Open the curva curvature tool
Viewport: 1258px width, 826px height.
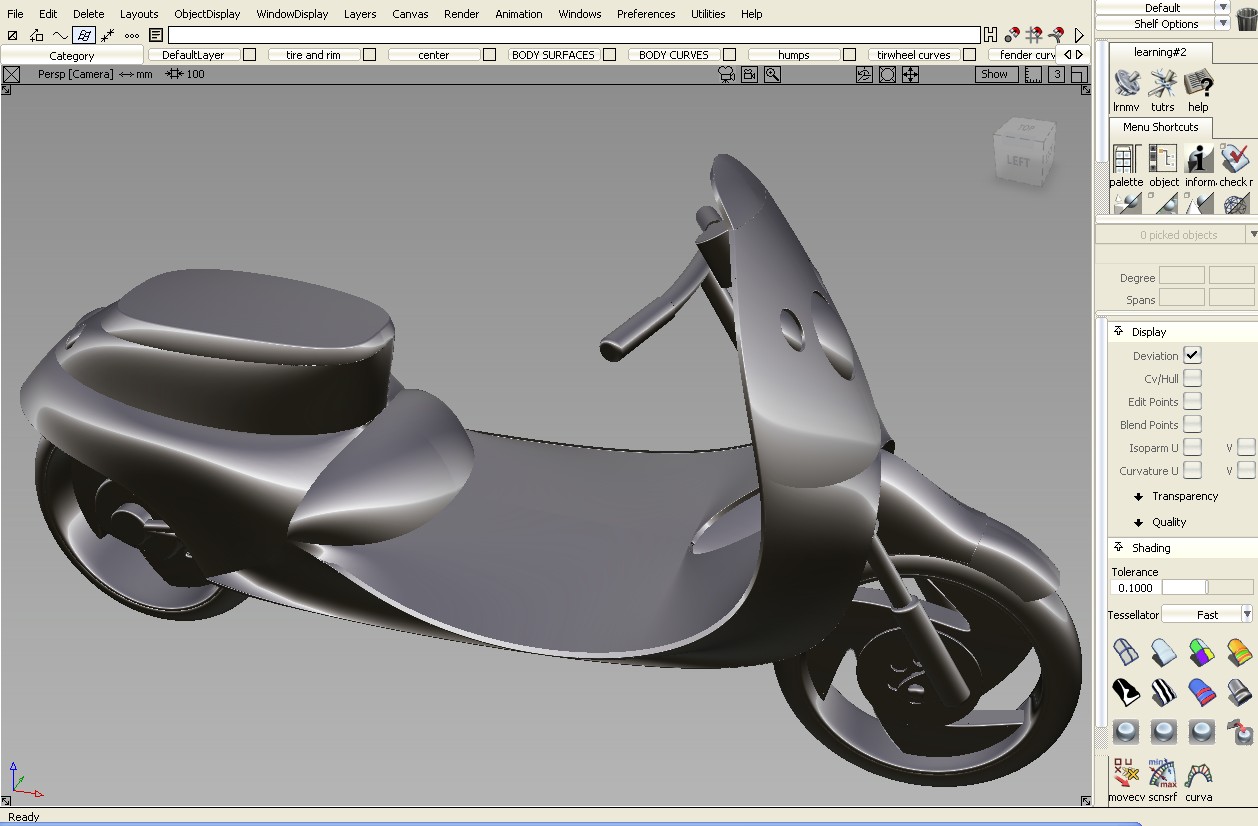pos(1199,775)
